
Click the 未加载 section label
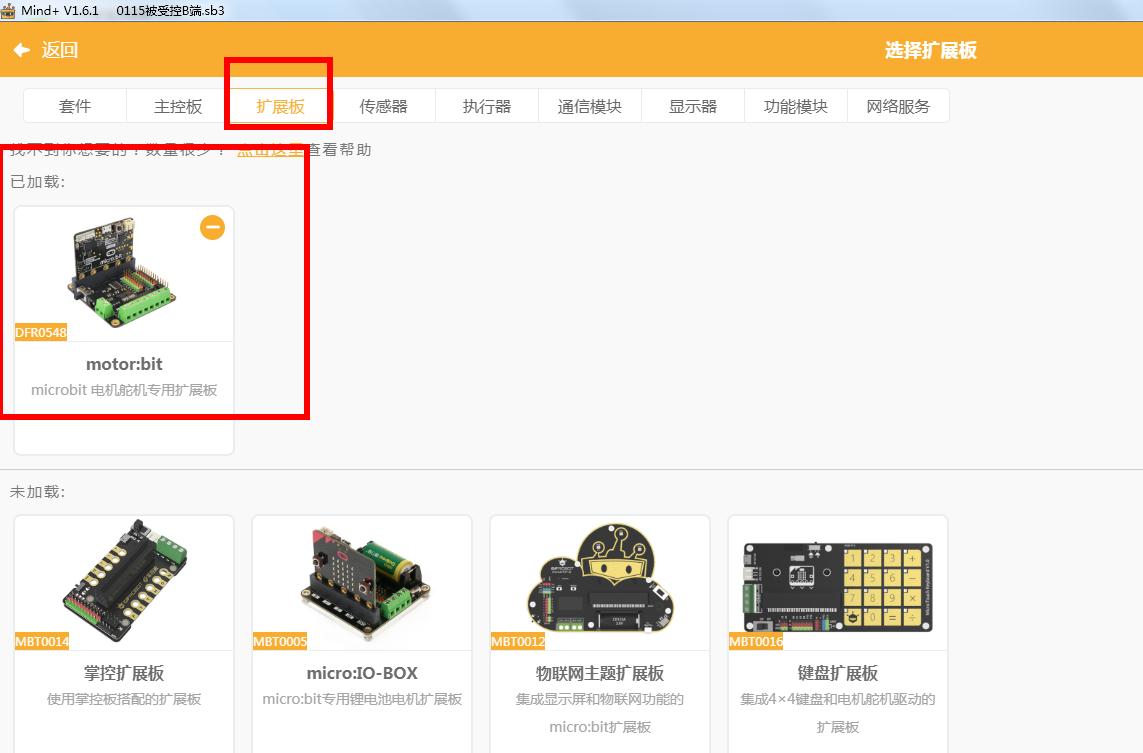tap(38, 492)
